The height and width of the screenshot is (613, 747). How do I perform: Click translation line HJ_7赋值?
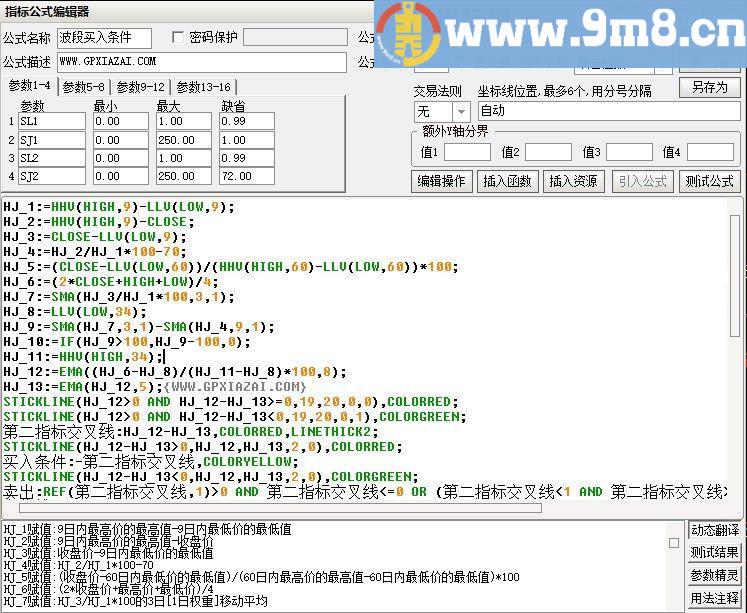click(136, 601)
